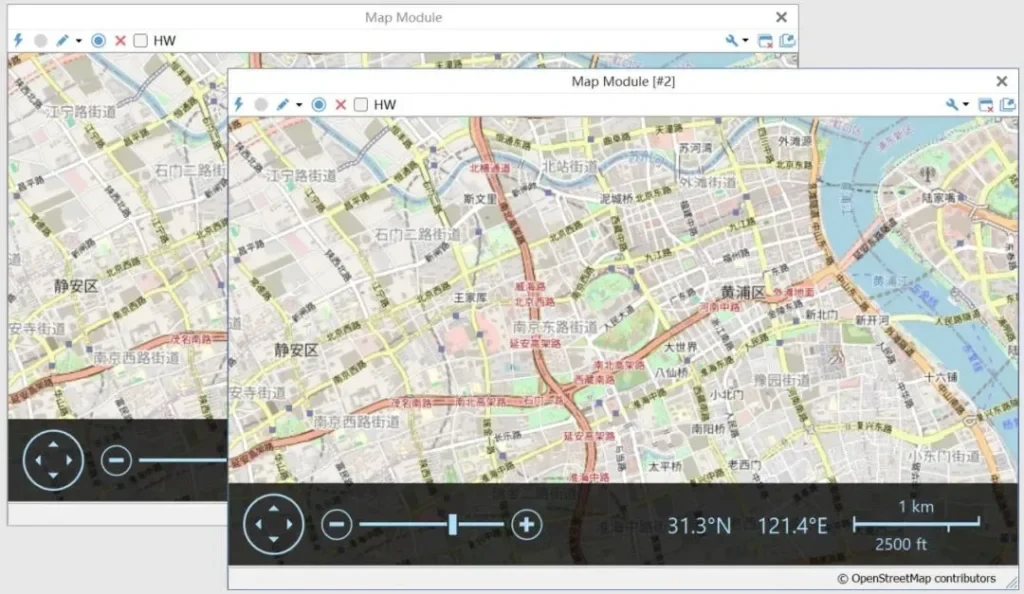Toggle the blue radio button in the first Map Module
The image size is (1024, 594).
[x=98, y=40]
